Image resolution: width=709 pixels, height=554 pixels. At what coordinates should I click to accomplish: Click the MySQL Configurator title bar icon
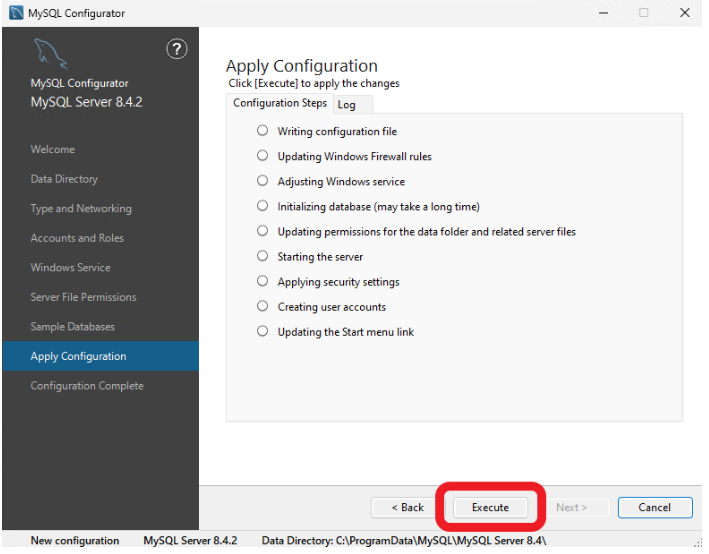[15, 13]
